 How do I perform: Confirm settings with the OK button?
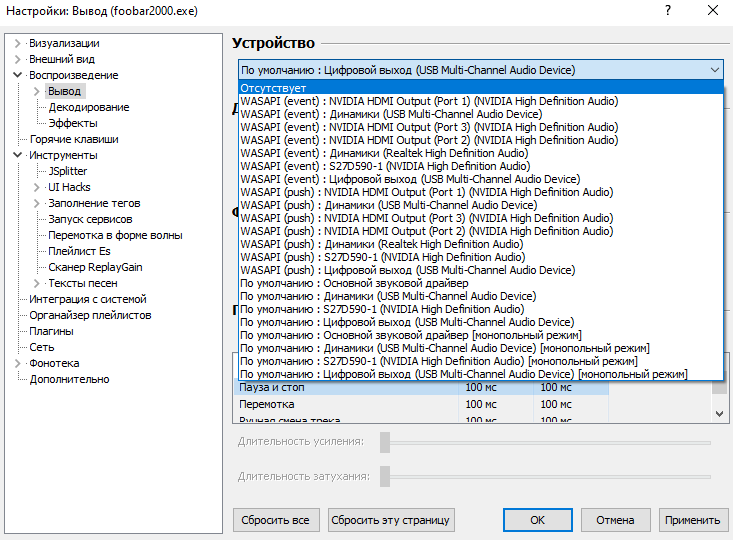[537, 520]
